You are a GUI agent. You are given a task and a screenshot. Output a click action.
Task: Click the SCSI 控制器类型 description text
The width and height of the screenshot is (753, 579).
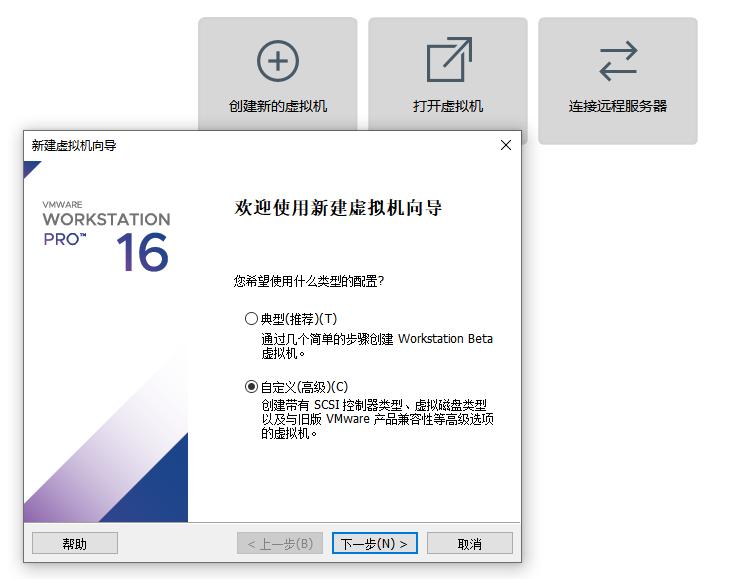coord(377,419)
